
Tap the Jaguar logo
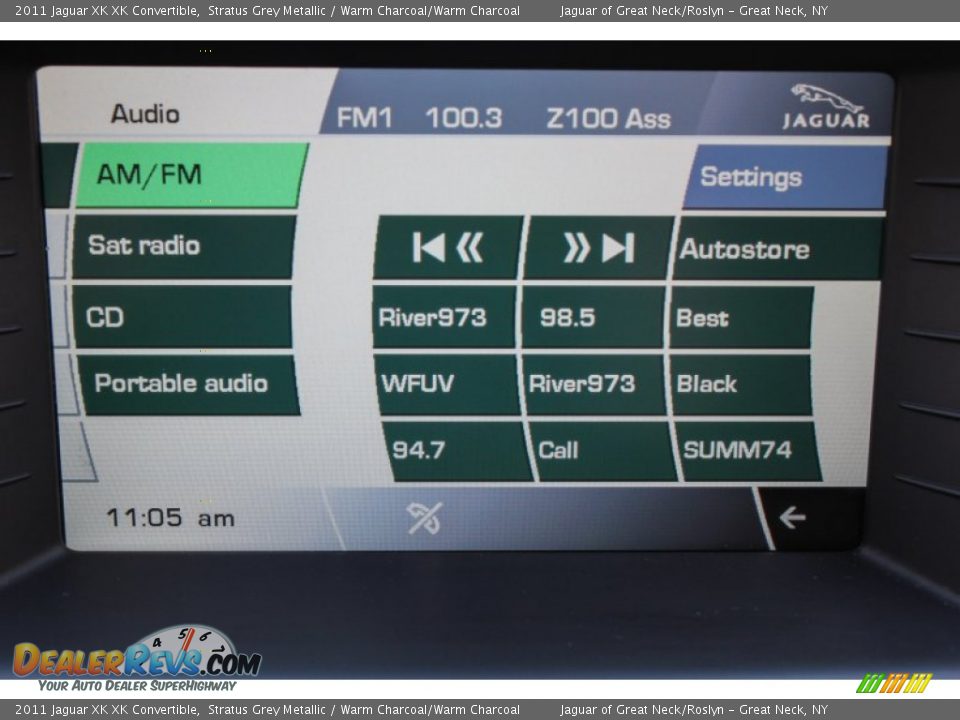[x=825, y=107]
